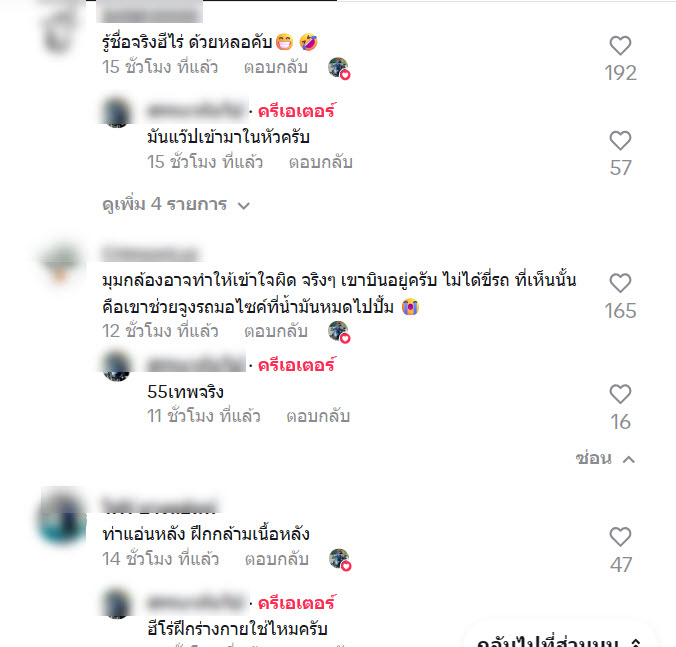
Task: Reply to '55เทพจริง' creator comment
Action: [x=318, y=416]
